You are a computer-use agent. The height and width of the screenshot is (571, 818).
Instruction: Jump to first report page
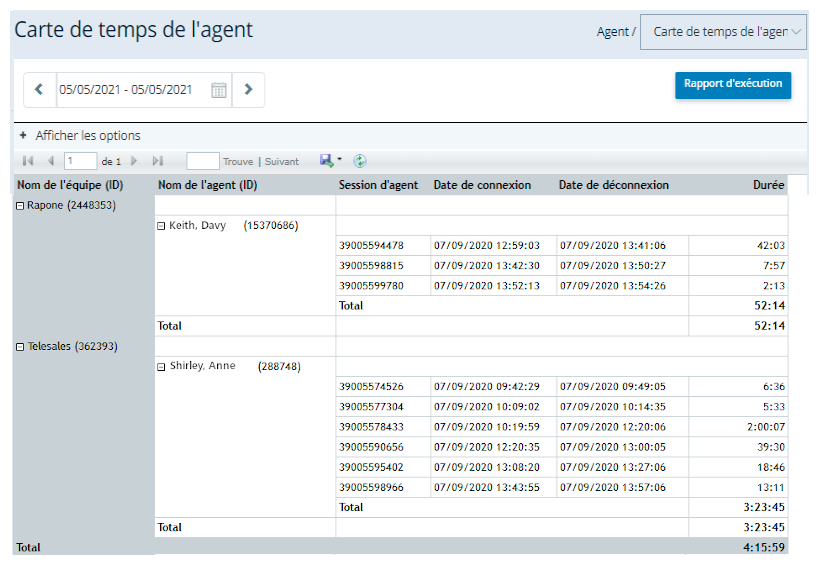click(28, 161)
